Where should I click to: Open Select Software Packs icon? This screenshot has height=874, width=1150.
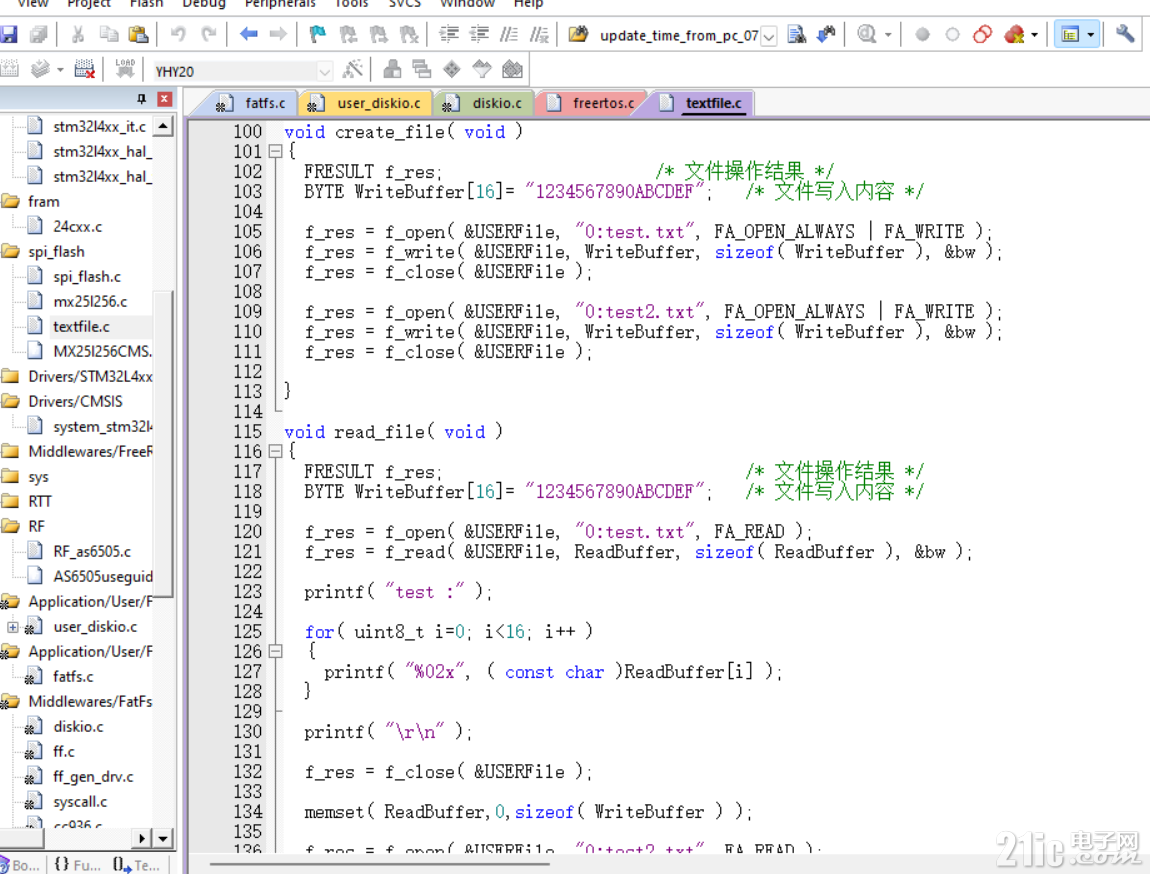click(482, 70)
